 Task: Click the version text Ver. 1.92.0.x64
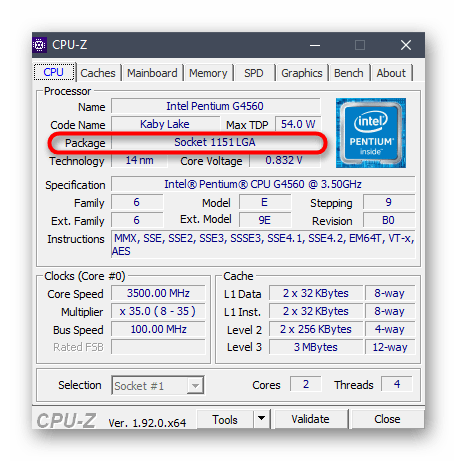147,423
